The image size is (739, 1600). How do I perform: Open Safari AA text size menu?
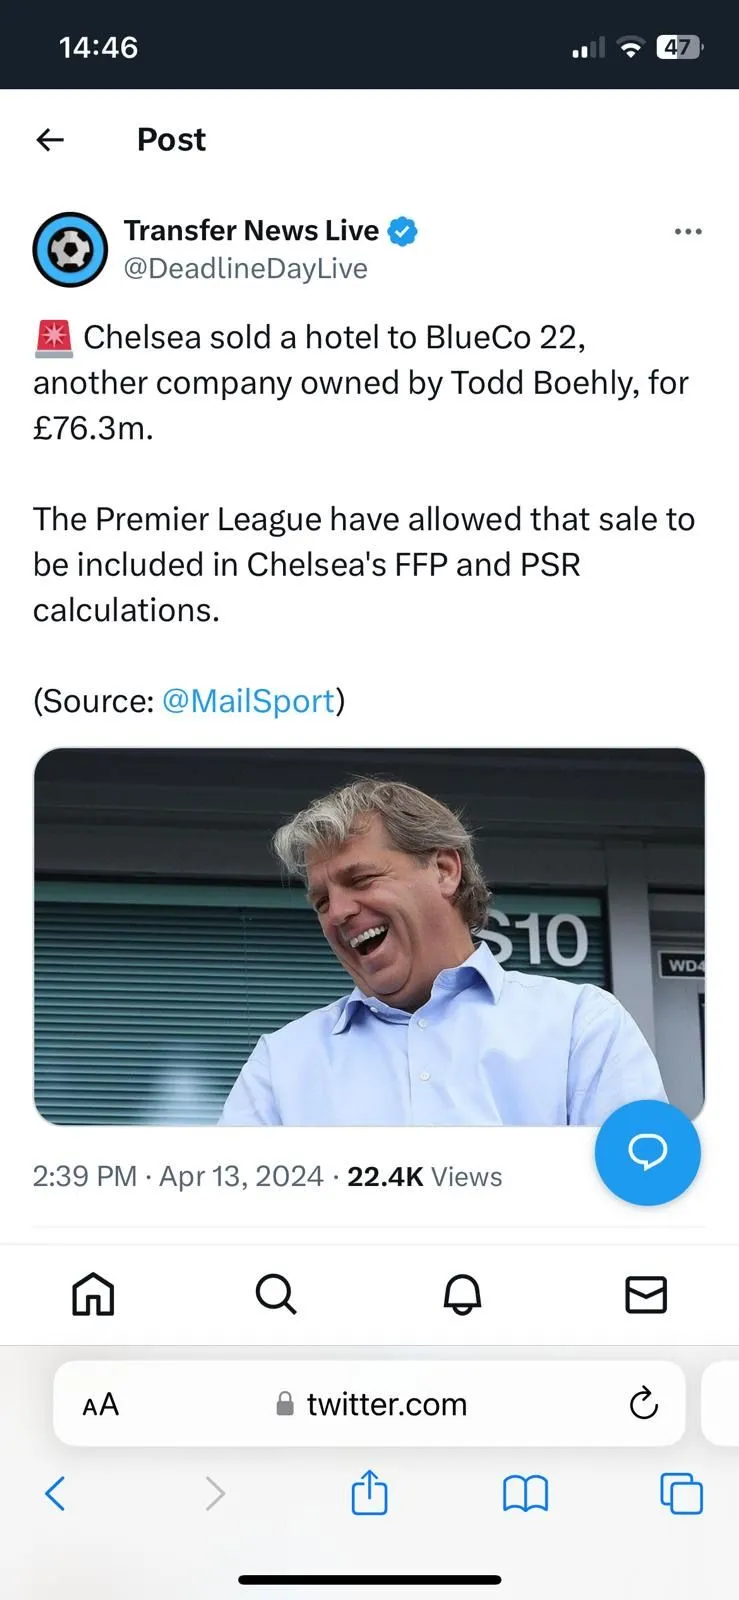(x=101, y=1405)
